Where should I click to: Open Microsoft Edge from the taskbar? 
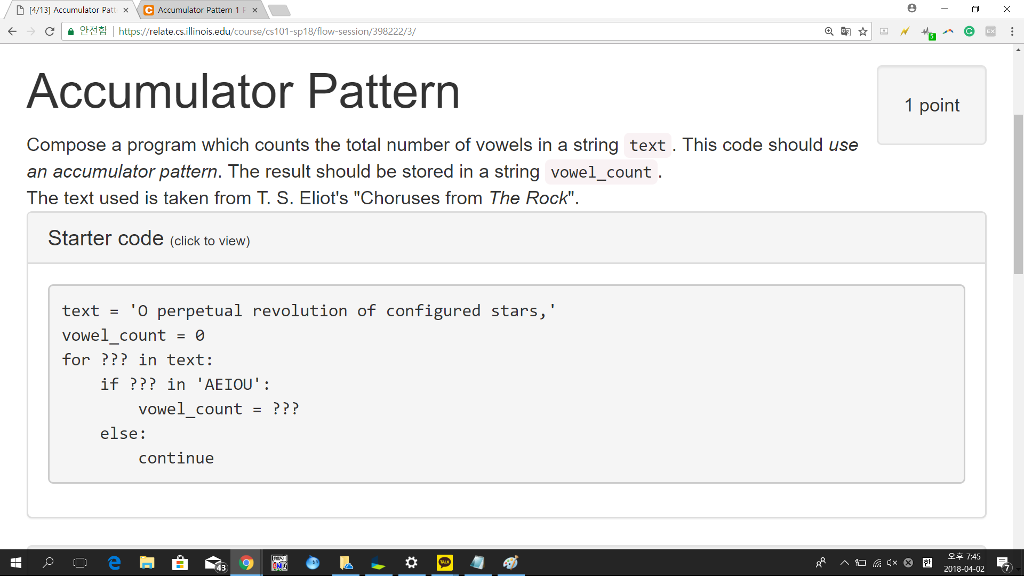114,563
